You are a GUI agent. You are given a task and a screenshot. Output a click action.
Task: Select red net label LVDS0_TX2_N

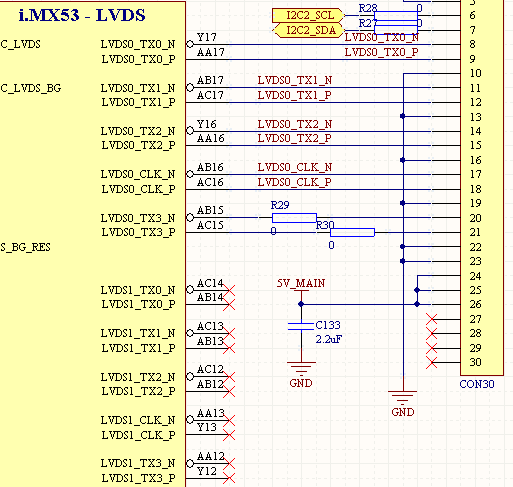pos(295,124)
